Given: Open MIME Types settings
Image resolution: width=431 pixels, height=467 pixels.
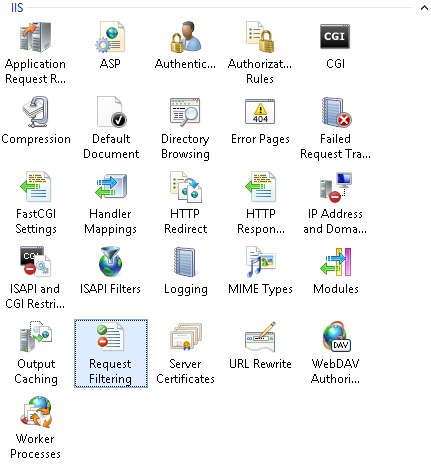Looking at the screenshot, I should coord(260,270).
